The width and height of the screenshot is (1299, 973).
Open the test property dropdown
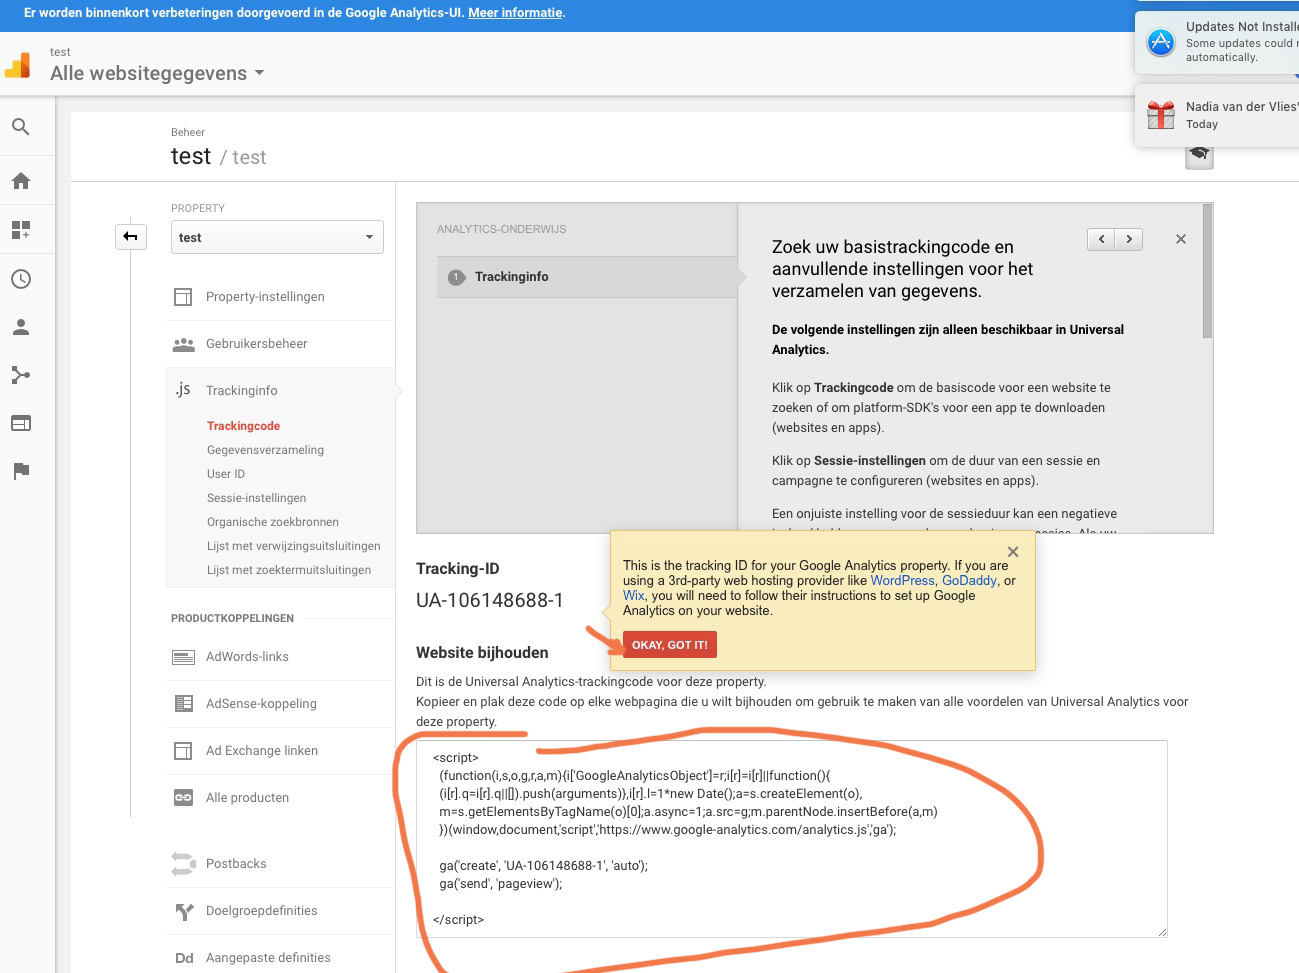point(277,237)
